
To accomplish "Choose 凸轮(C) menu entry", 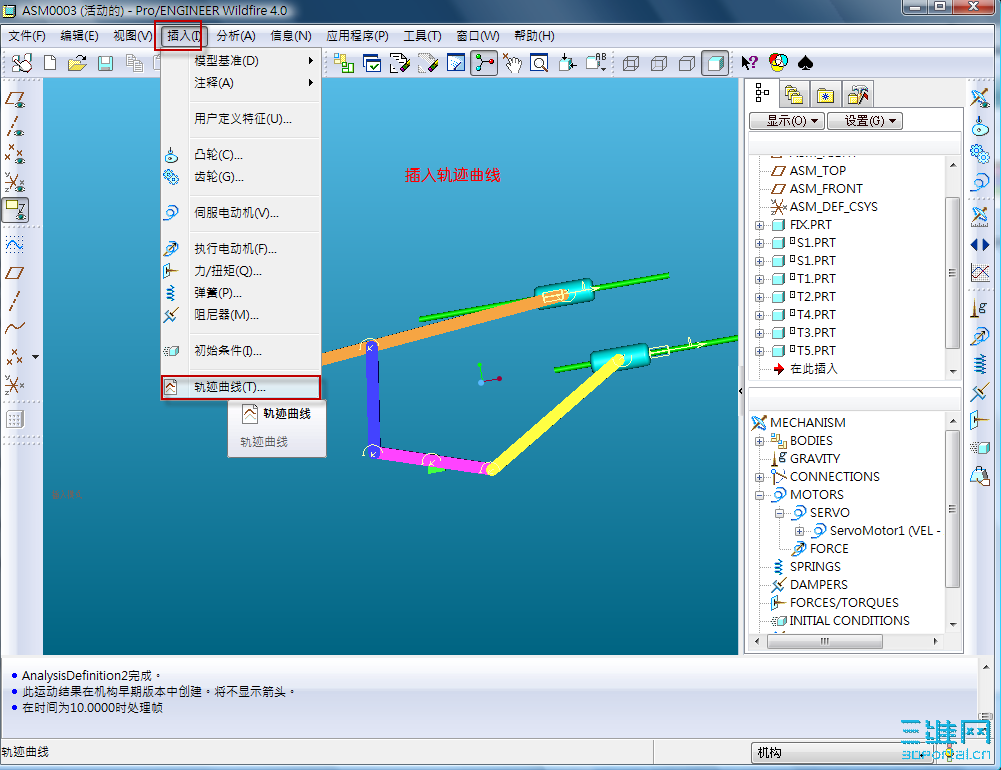I will 240,155.
